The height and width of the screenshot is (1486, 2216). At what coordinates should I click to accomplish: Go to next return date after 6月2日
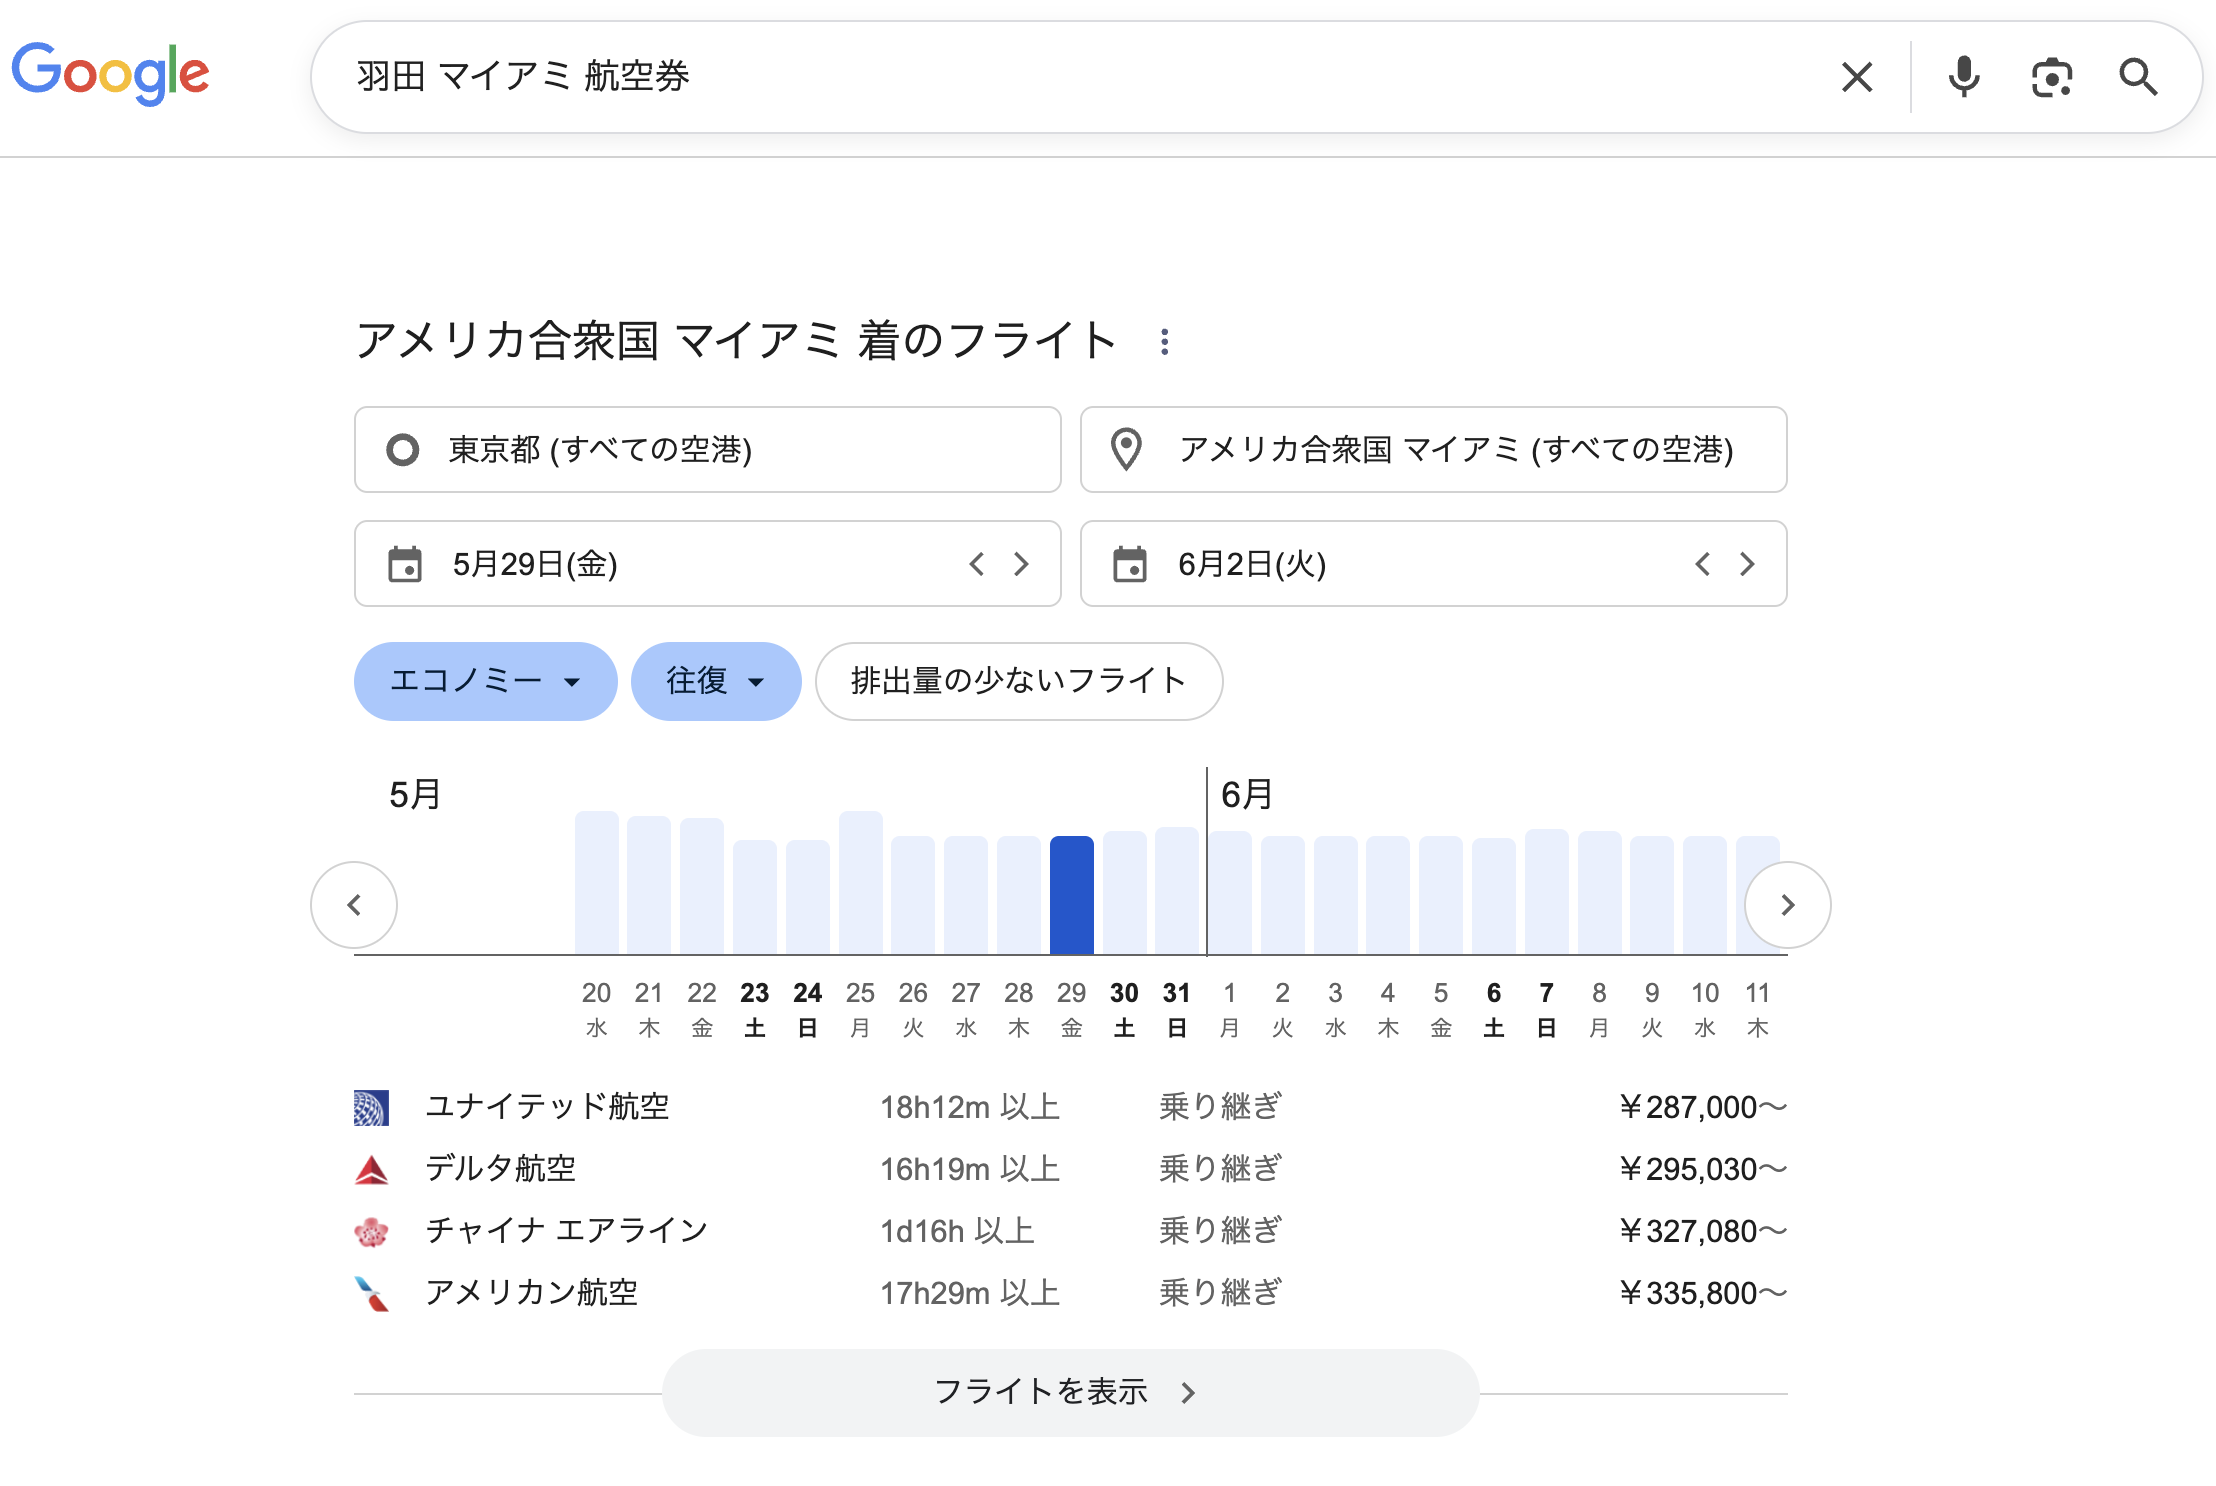[x=1747, y=564]
